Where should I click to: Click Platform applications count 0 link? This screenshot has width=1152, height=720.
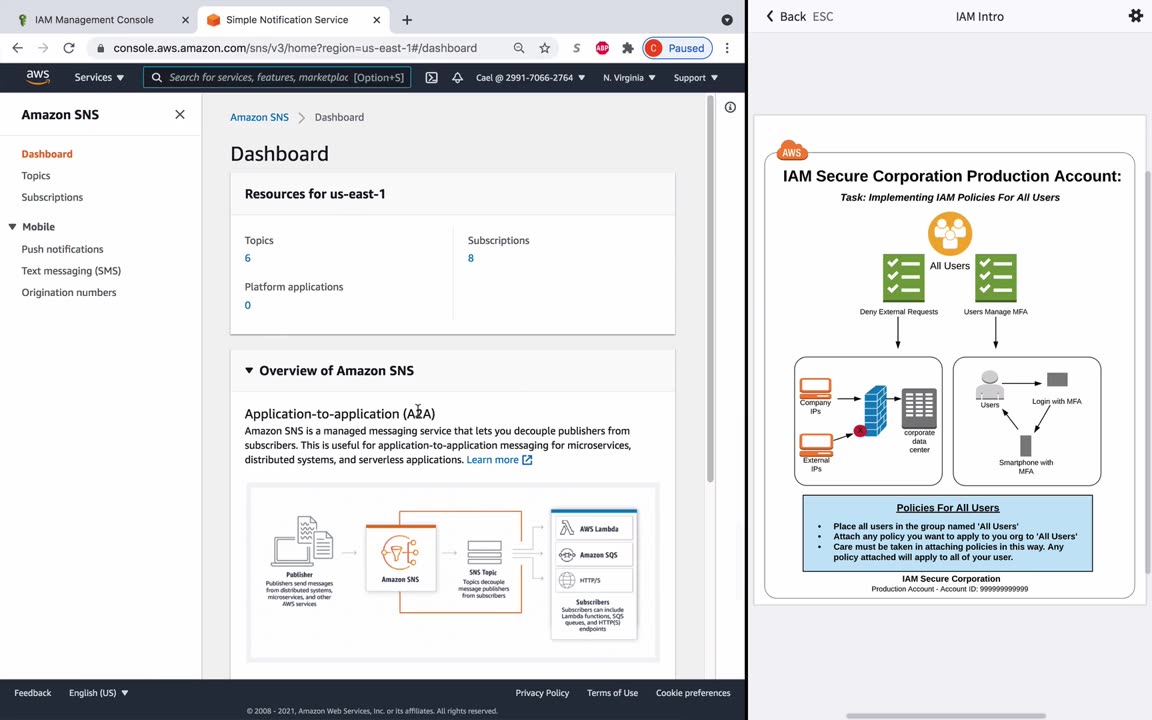248,305
